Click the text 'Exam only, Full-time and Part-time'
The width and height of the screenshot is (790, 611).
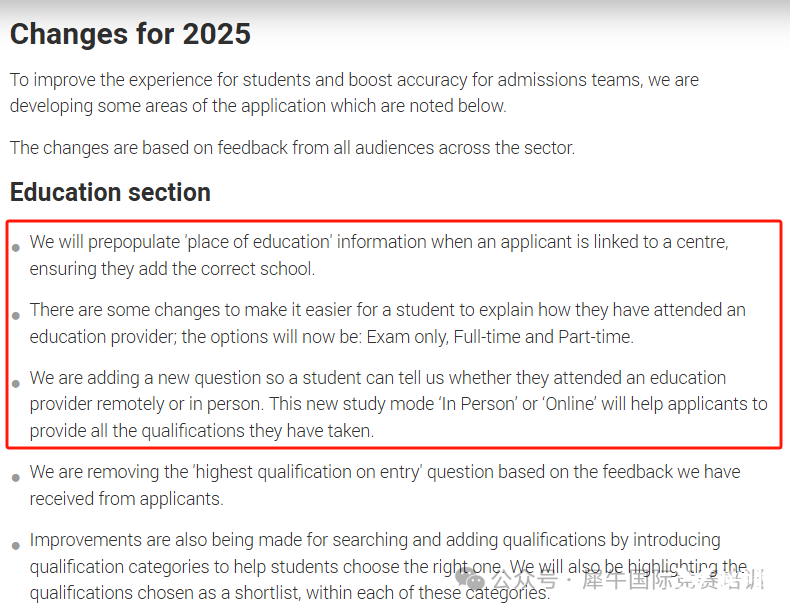(x=499, y=336)
